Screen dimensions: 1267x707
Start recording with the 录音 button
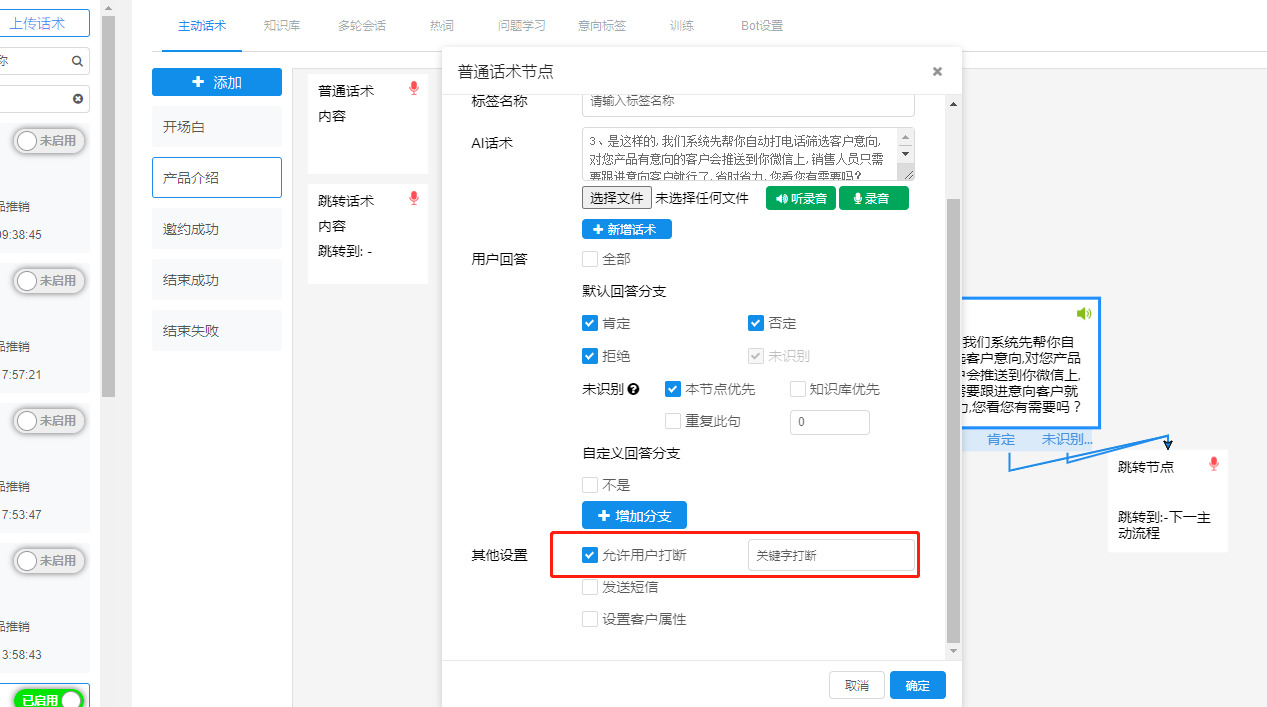click(x=872, y=197)
